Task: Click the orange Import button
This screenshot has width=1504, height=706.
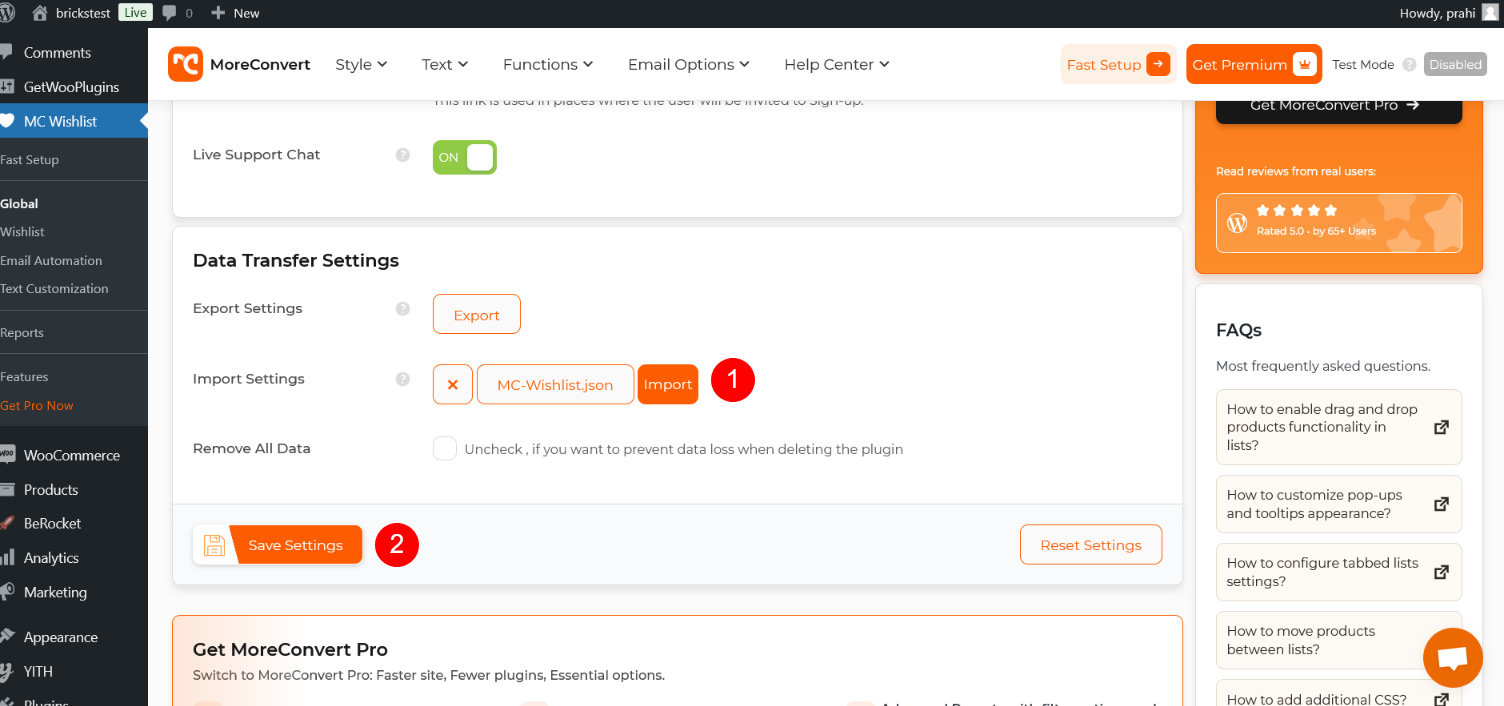Action: coord(668,384)
